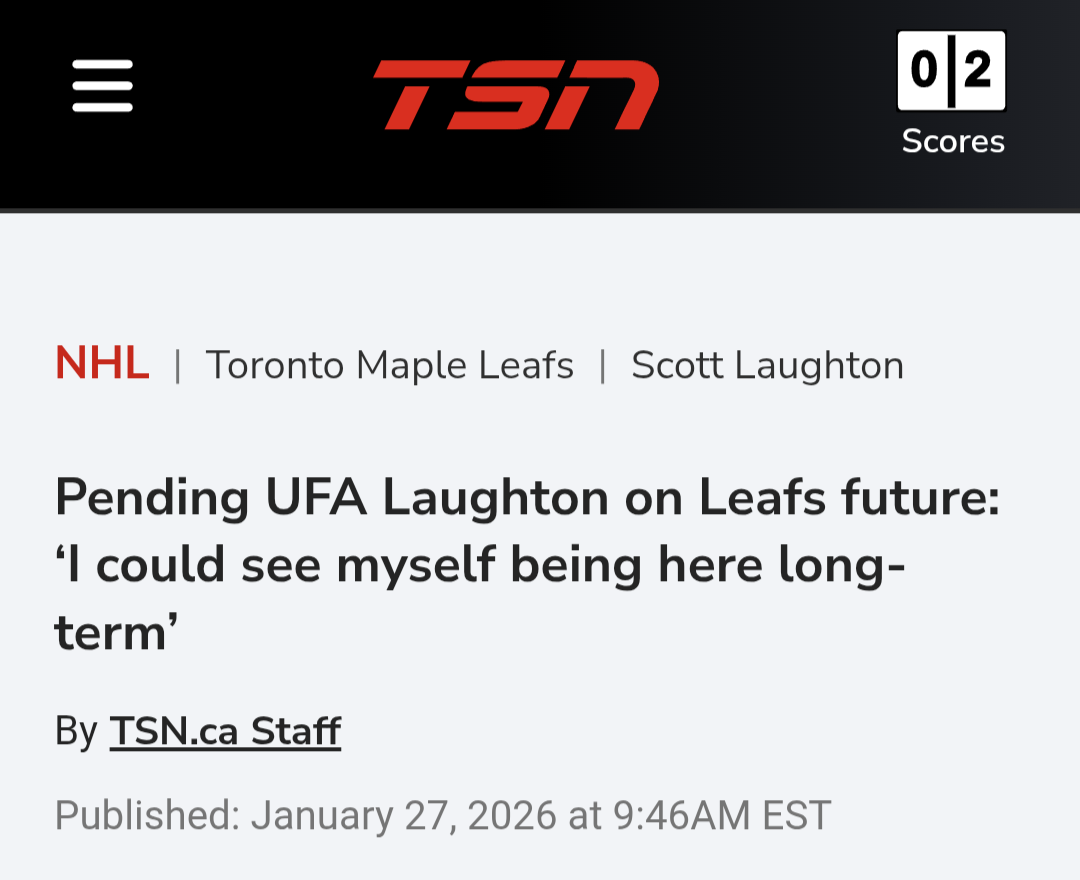Click the By text before the author
The width and height of the screenshot is (1080, 880).
(76, 731)
